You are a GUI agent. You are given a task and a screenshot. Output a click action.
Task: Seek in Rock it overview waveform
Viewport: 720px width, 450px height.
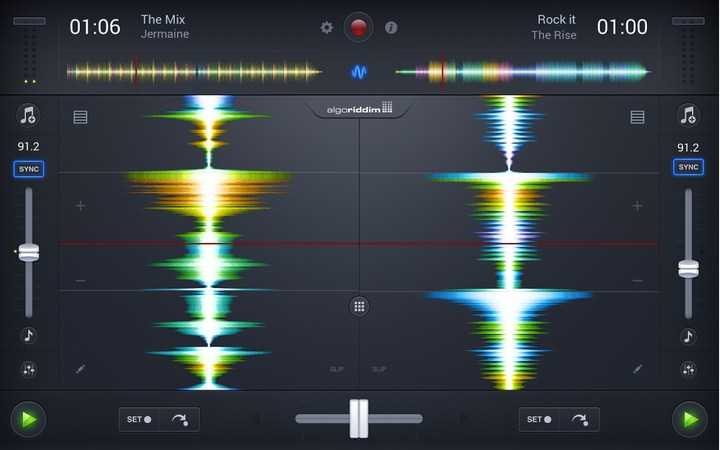[523, 72]
